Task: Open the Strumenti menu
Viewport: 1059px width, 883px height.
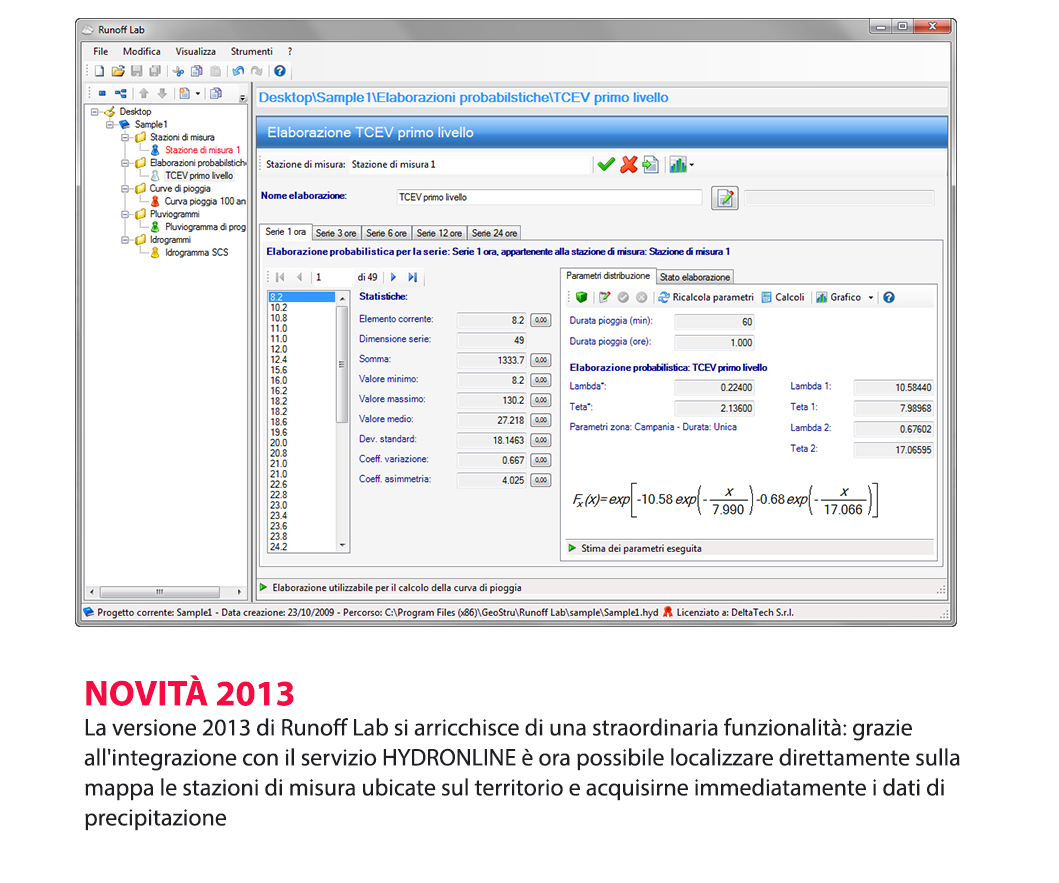Action: [251, 51]
